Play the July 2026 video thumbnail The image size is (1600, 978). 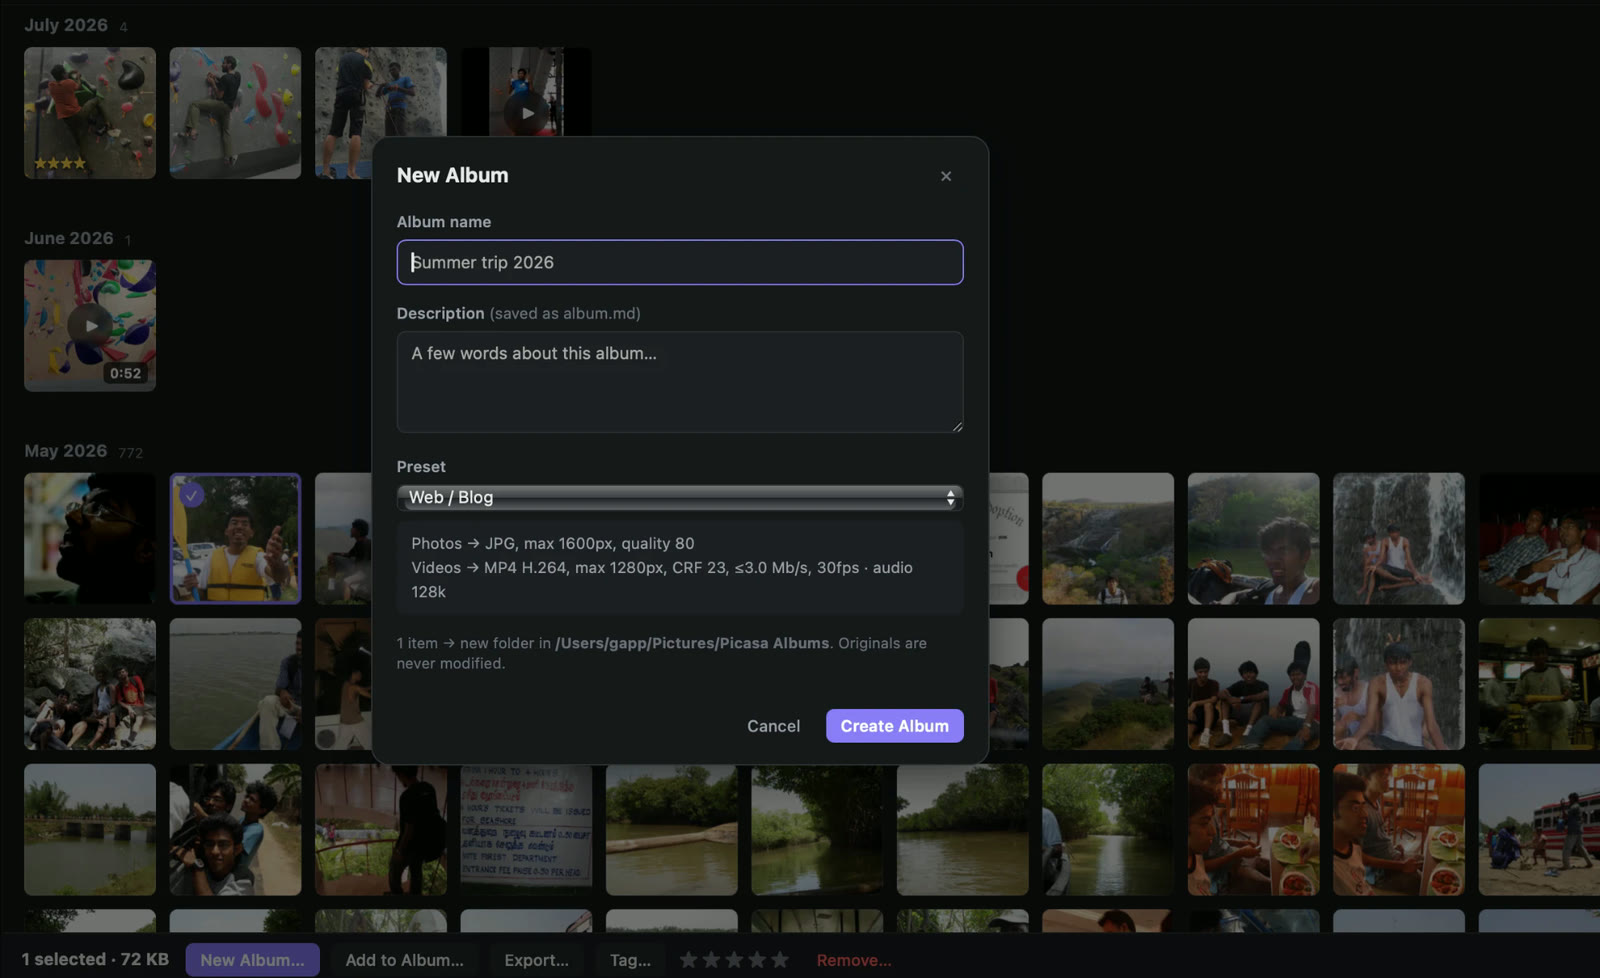coord(526,112)
